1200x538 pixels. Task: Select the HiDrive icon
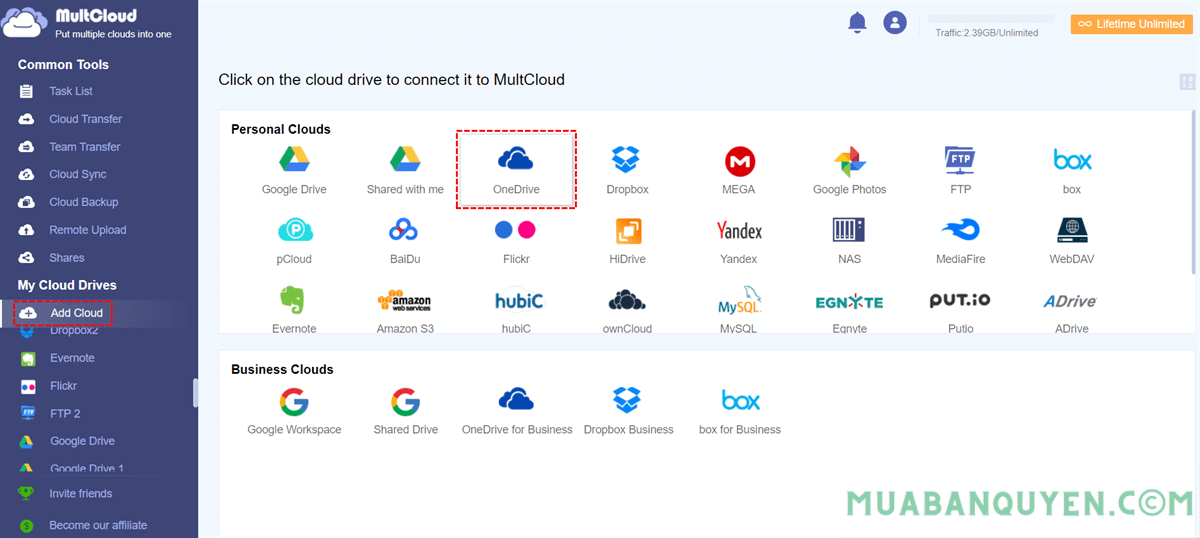(627, 231)
